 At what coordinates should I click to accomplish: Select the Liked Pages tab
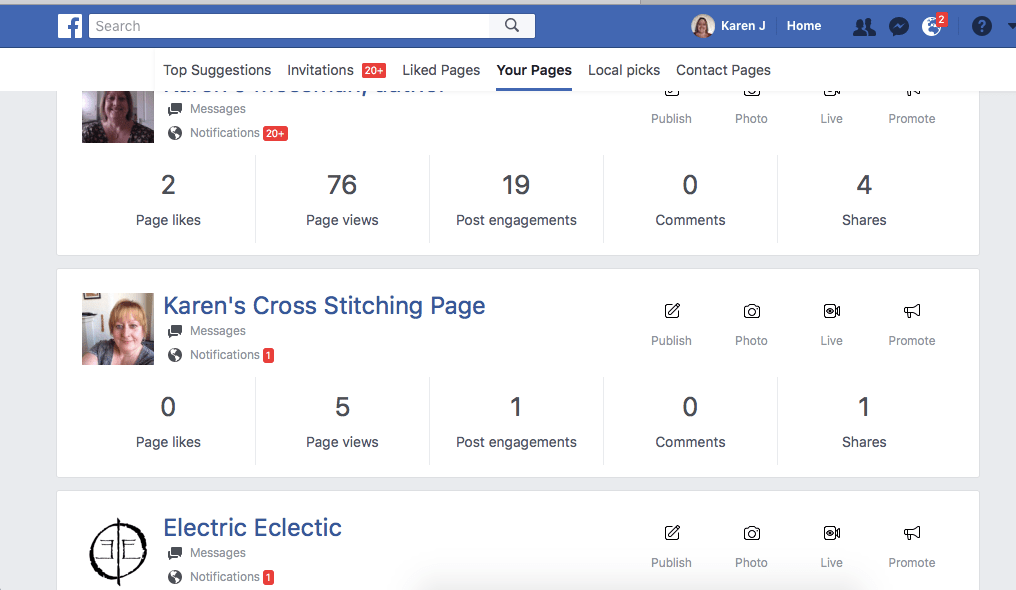[441, 70]
